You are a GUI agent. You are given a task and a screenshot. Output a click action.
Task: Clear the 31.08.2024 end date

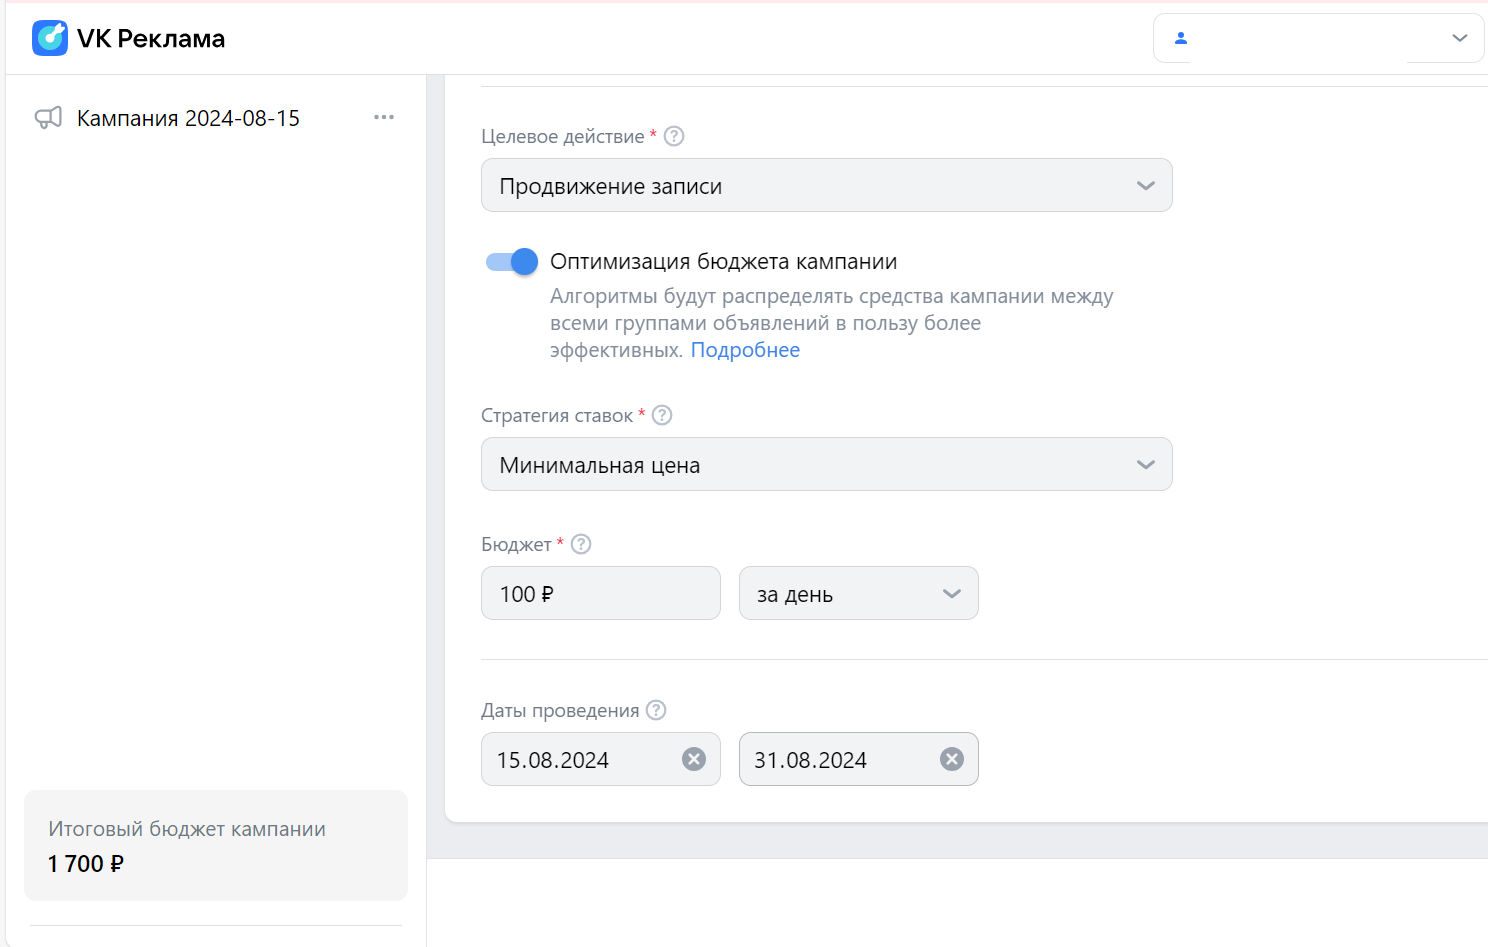click(x=952, y=759)
